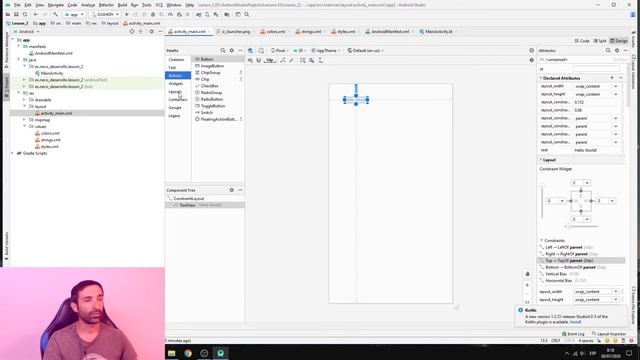This screenshot has height=360, width=640.
Task: Open the guidelines icon in design toolbar
Action: 320,60
